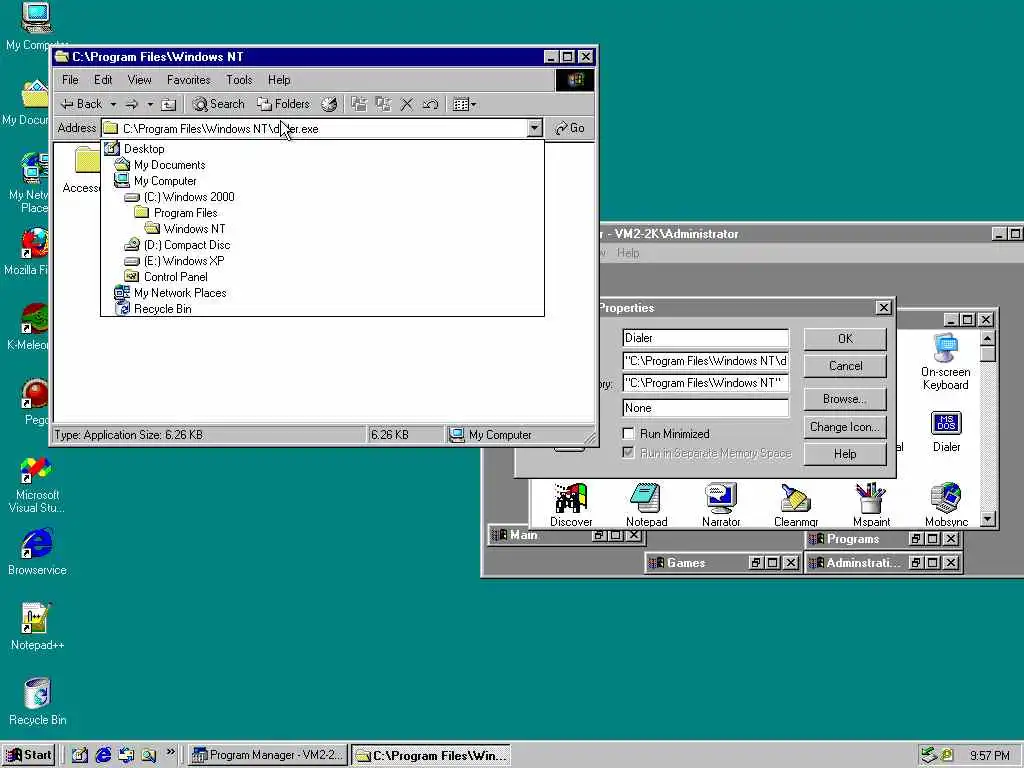The width and height of the screenshot is (1024, 768).
Task: Click into the Address bar path field
Action: point(314,128)
